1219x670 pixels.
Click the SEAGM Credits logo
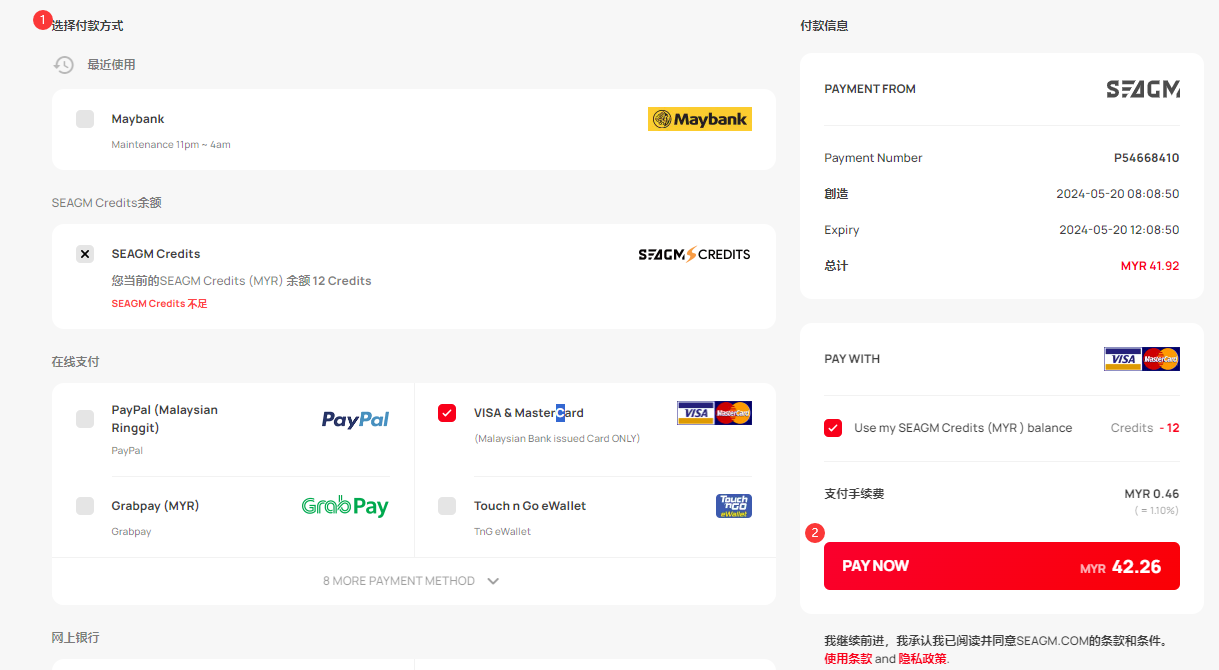(x=694, y=254)
